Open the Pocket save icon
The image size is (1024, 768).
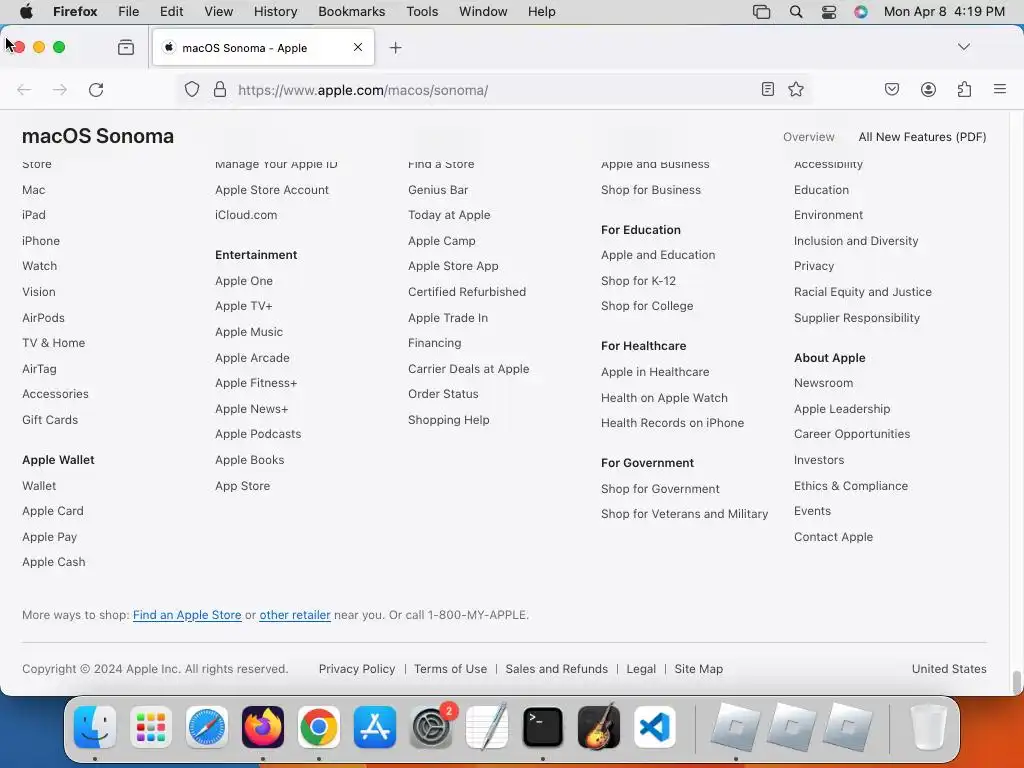891,89
